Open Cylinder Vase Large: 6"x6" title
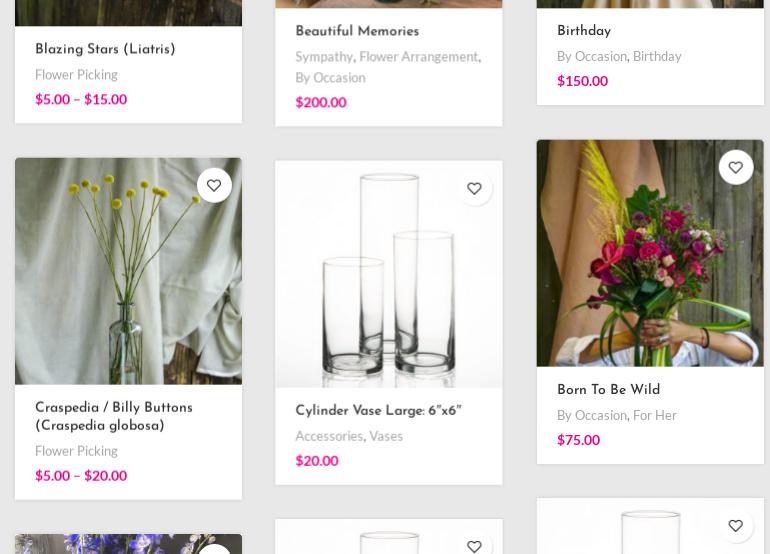Image resolution: width=770 pixels, height=554 pixels. pyautogui.click(x=378, y=411)
